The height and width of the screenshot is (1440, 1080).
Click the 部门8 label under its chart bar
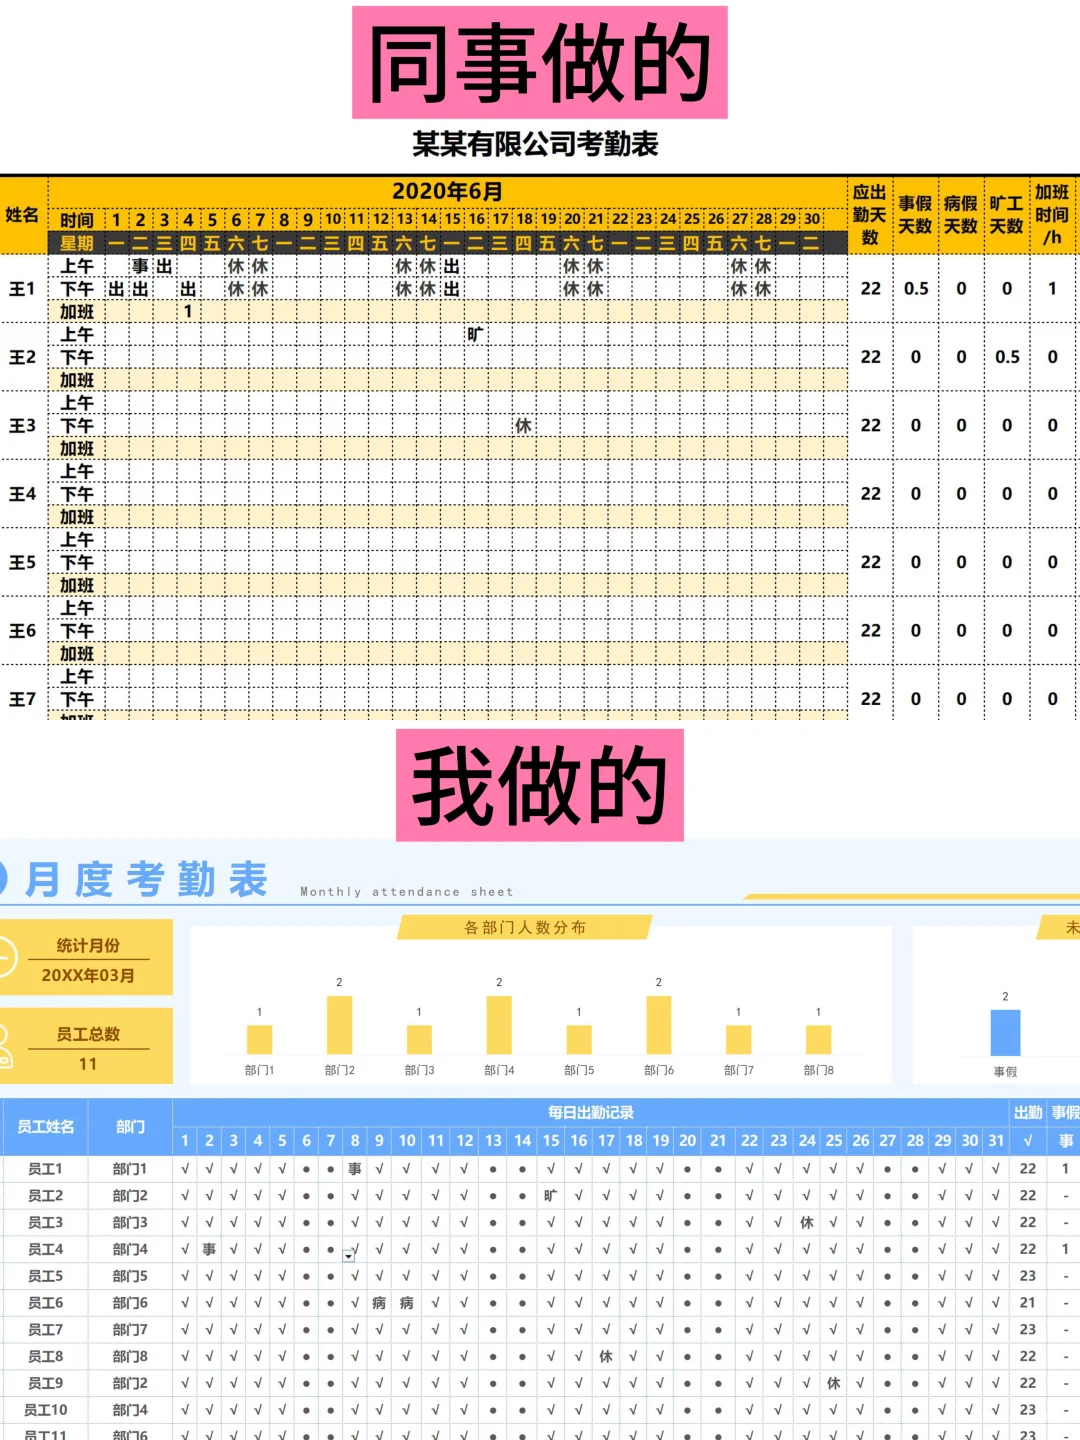pyautogui.click(x=818, y=1068)
